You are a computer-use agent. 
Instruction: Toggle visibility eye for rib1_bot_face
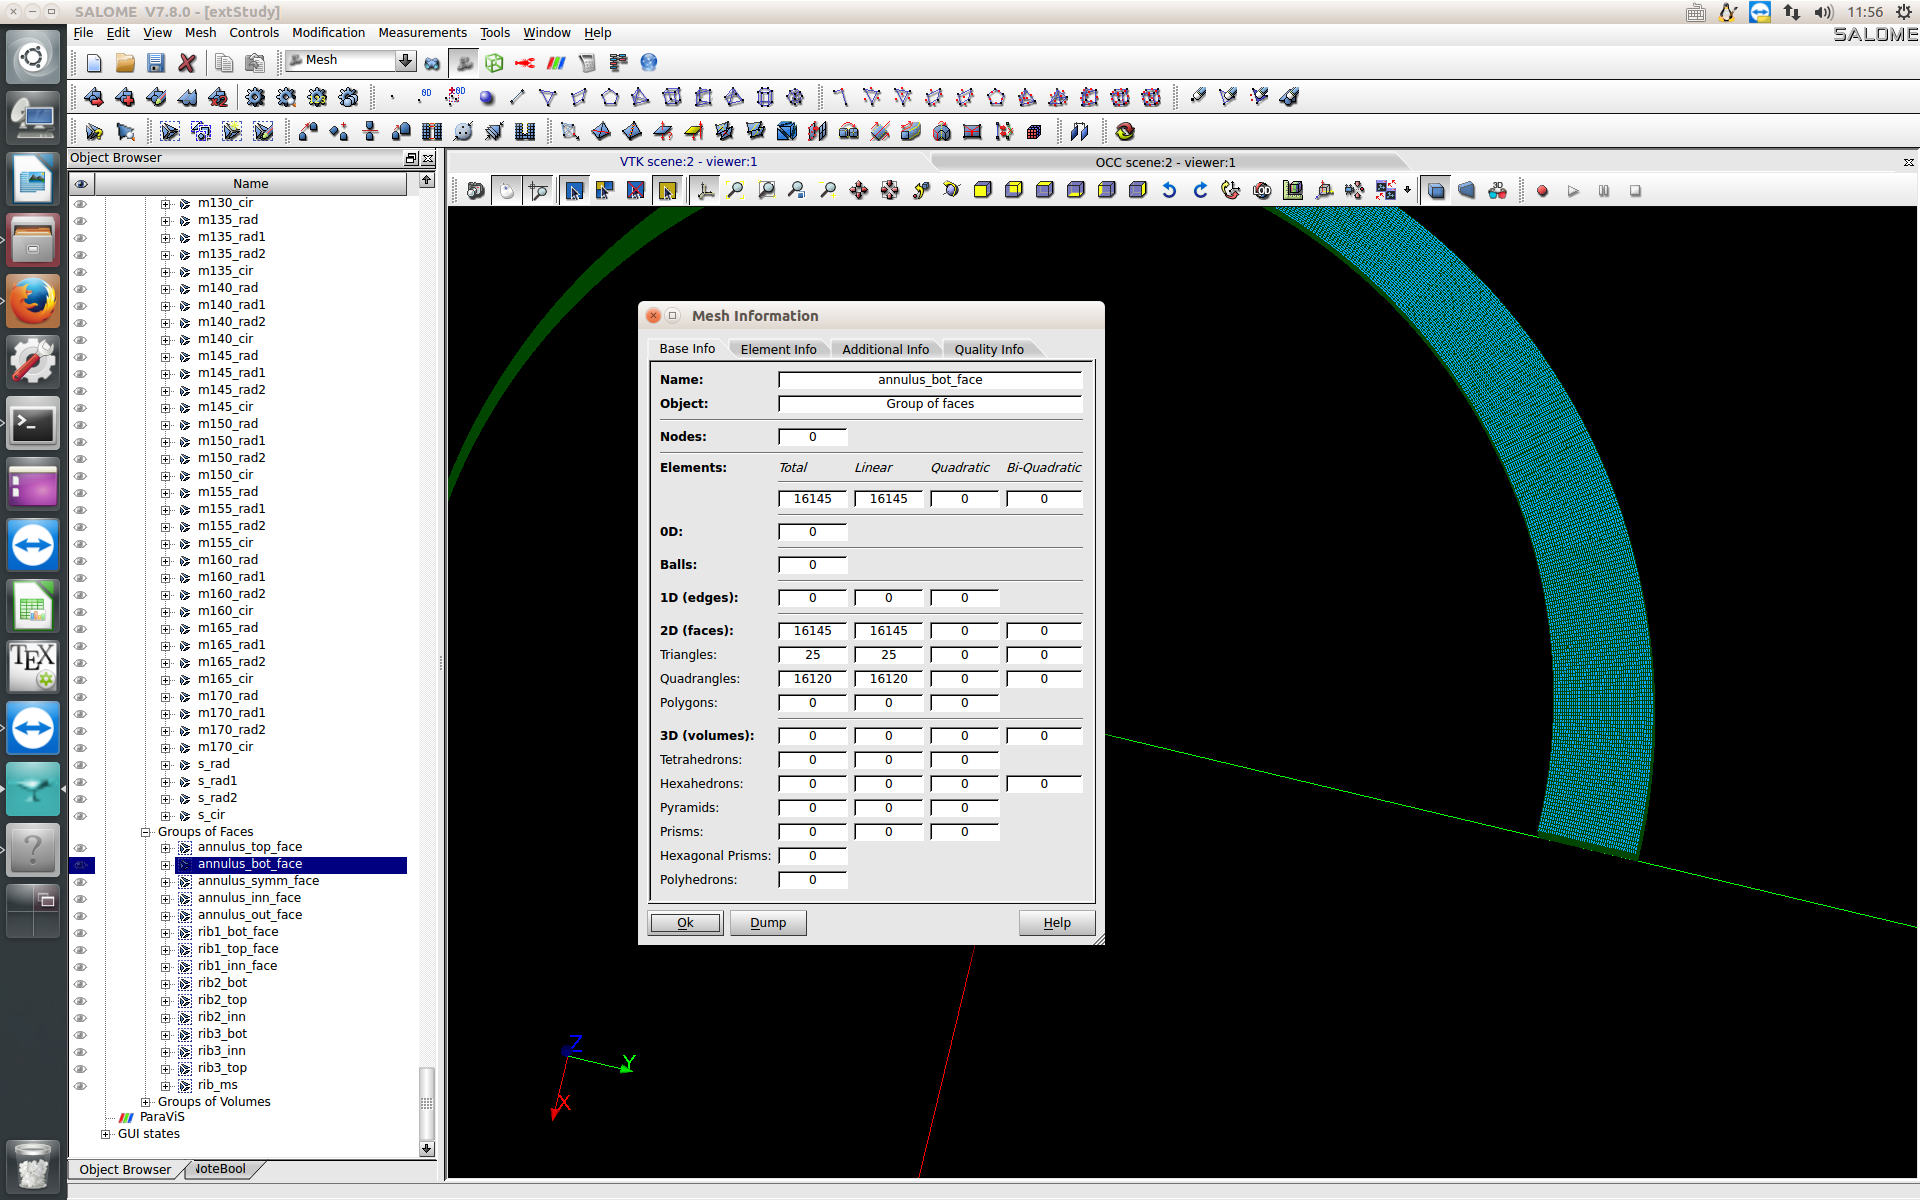coord(81,933)
